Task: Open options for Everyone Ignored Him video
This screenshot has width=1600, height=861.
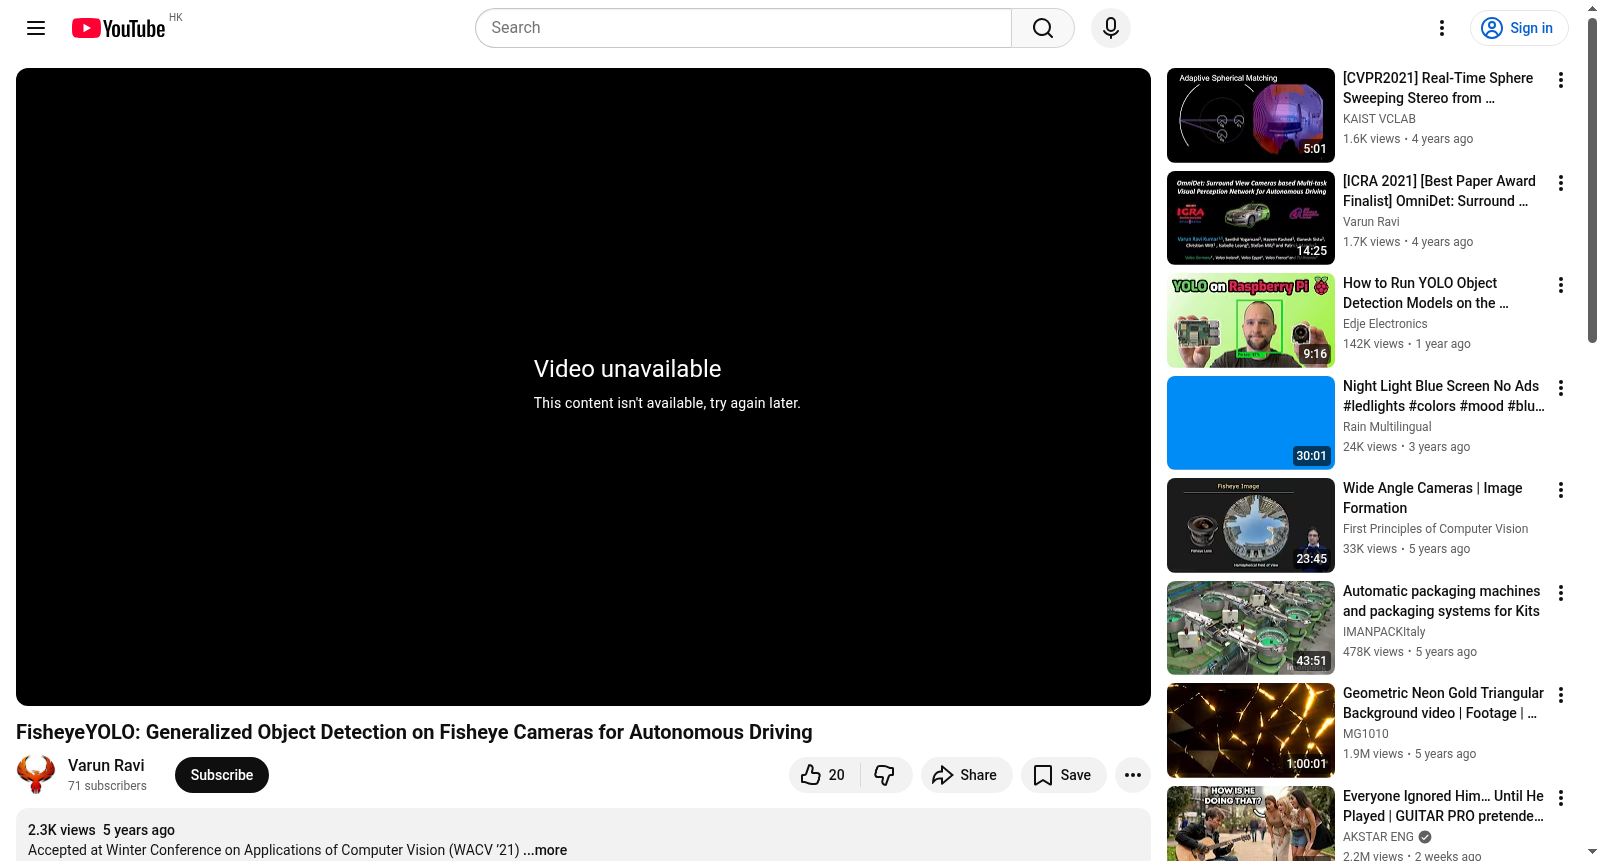Action: (1561, 798)
